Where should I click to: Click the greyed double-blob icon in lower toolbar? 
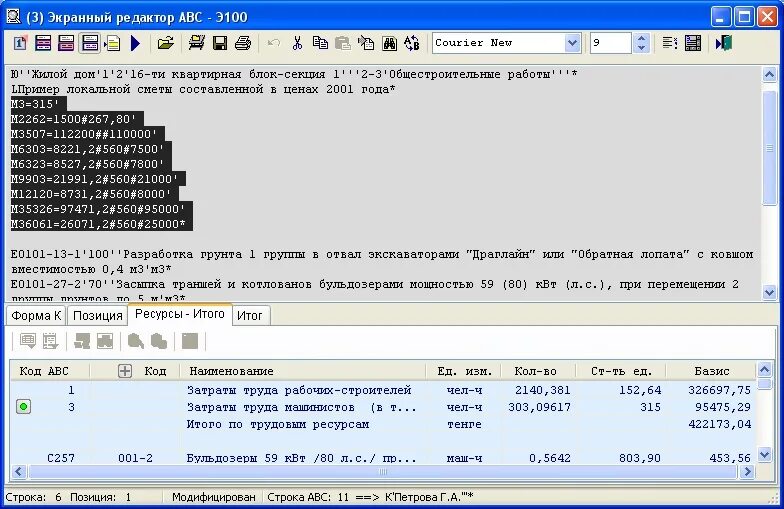(159, 341)
